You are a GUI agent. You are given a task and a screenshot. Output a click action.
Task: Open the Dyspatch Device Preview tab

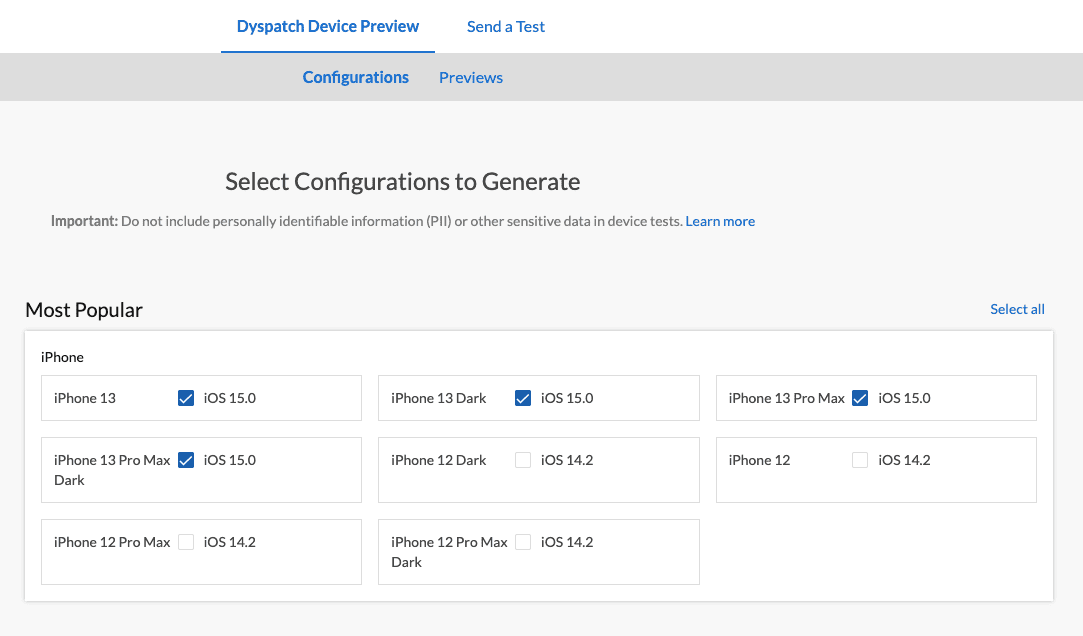coord(327,26)
